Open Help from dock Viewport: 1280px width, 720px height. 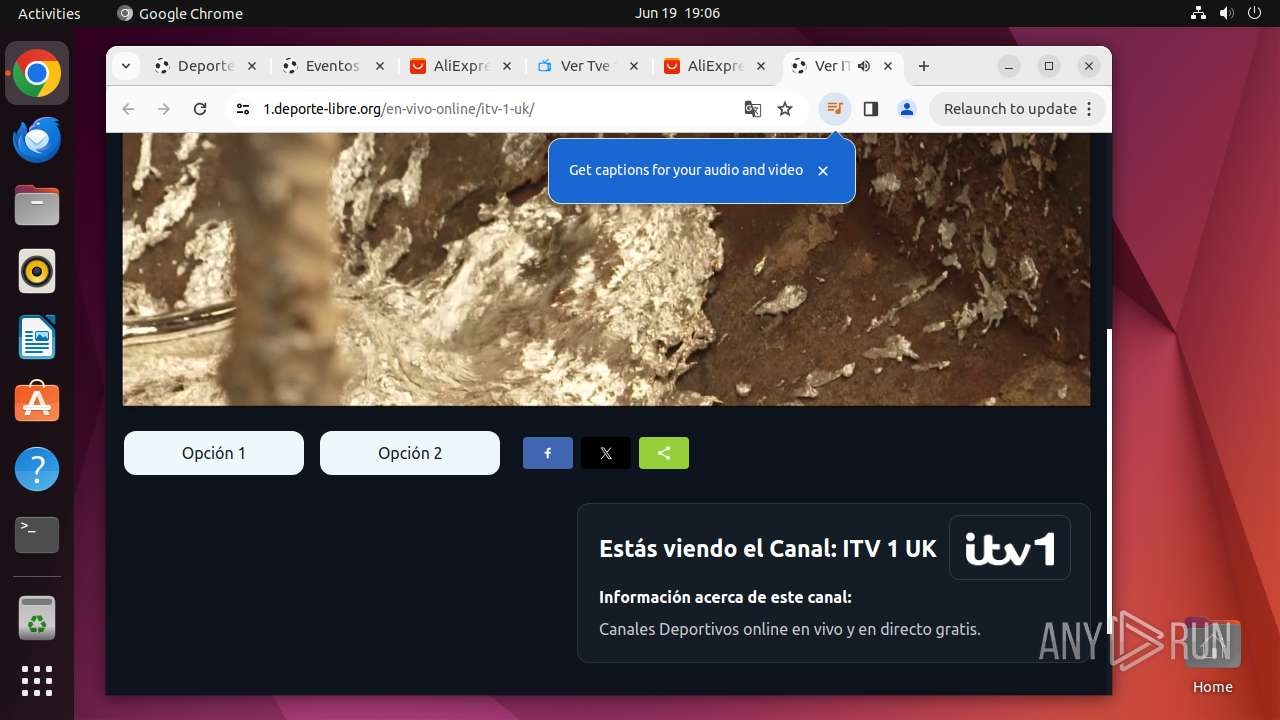[x=37, y=469]
